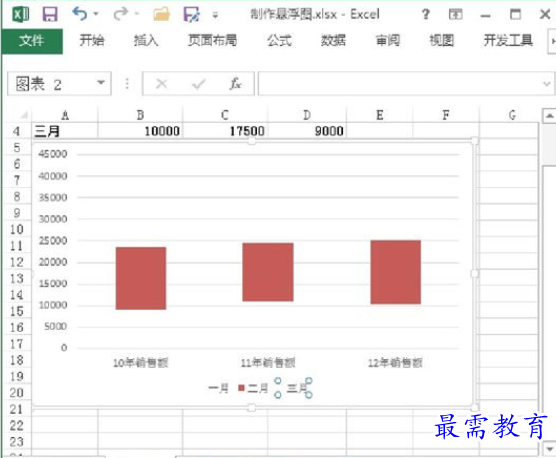
Task: Select column B header
Action: [140, 115]
